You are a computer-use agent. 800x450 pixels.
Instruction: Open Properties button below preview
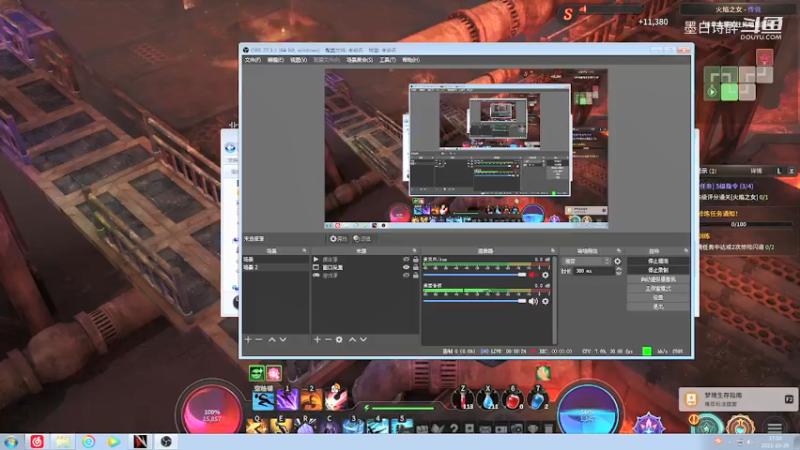(338, 239)
